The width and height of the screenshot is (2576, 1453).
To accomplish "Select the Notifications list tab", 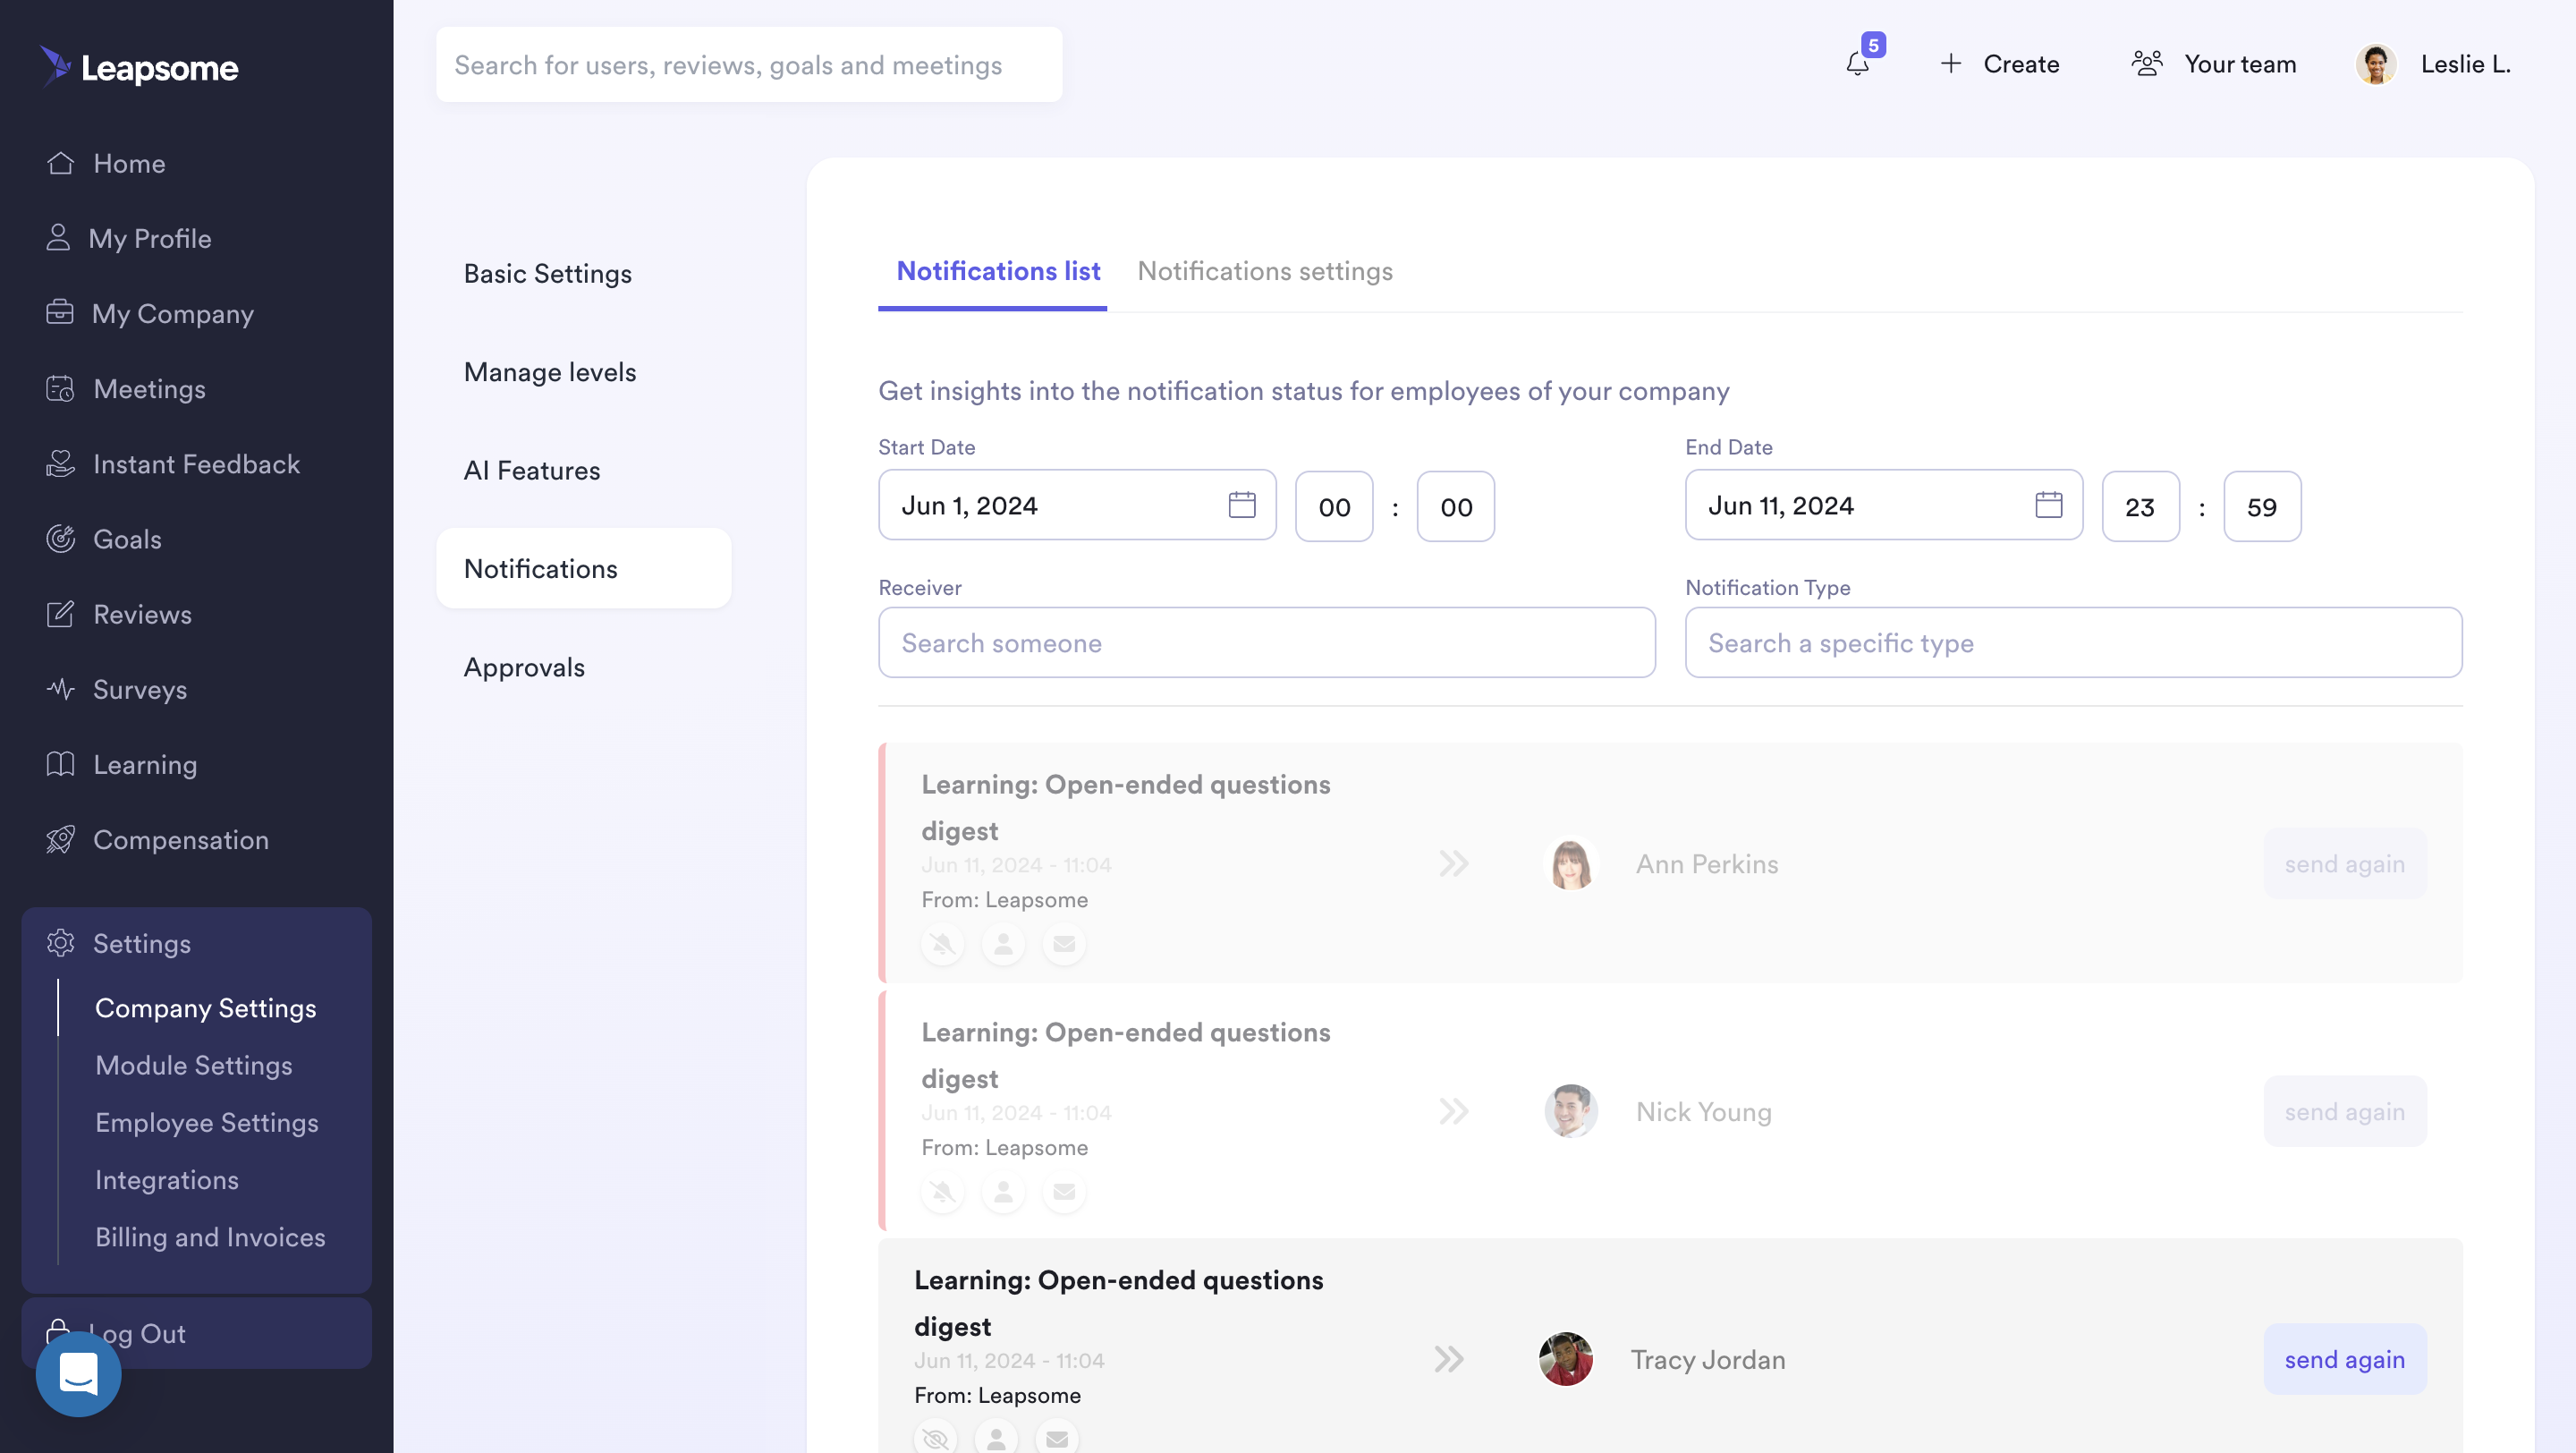I will pos(998,273).
